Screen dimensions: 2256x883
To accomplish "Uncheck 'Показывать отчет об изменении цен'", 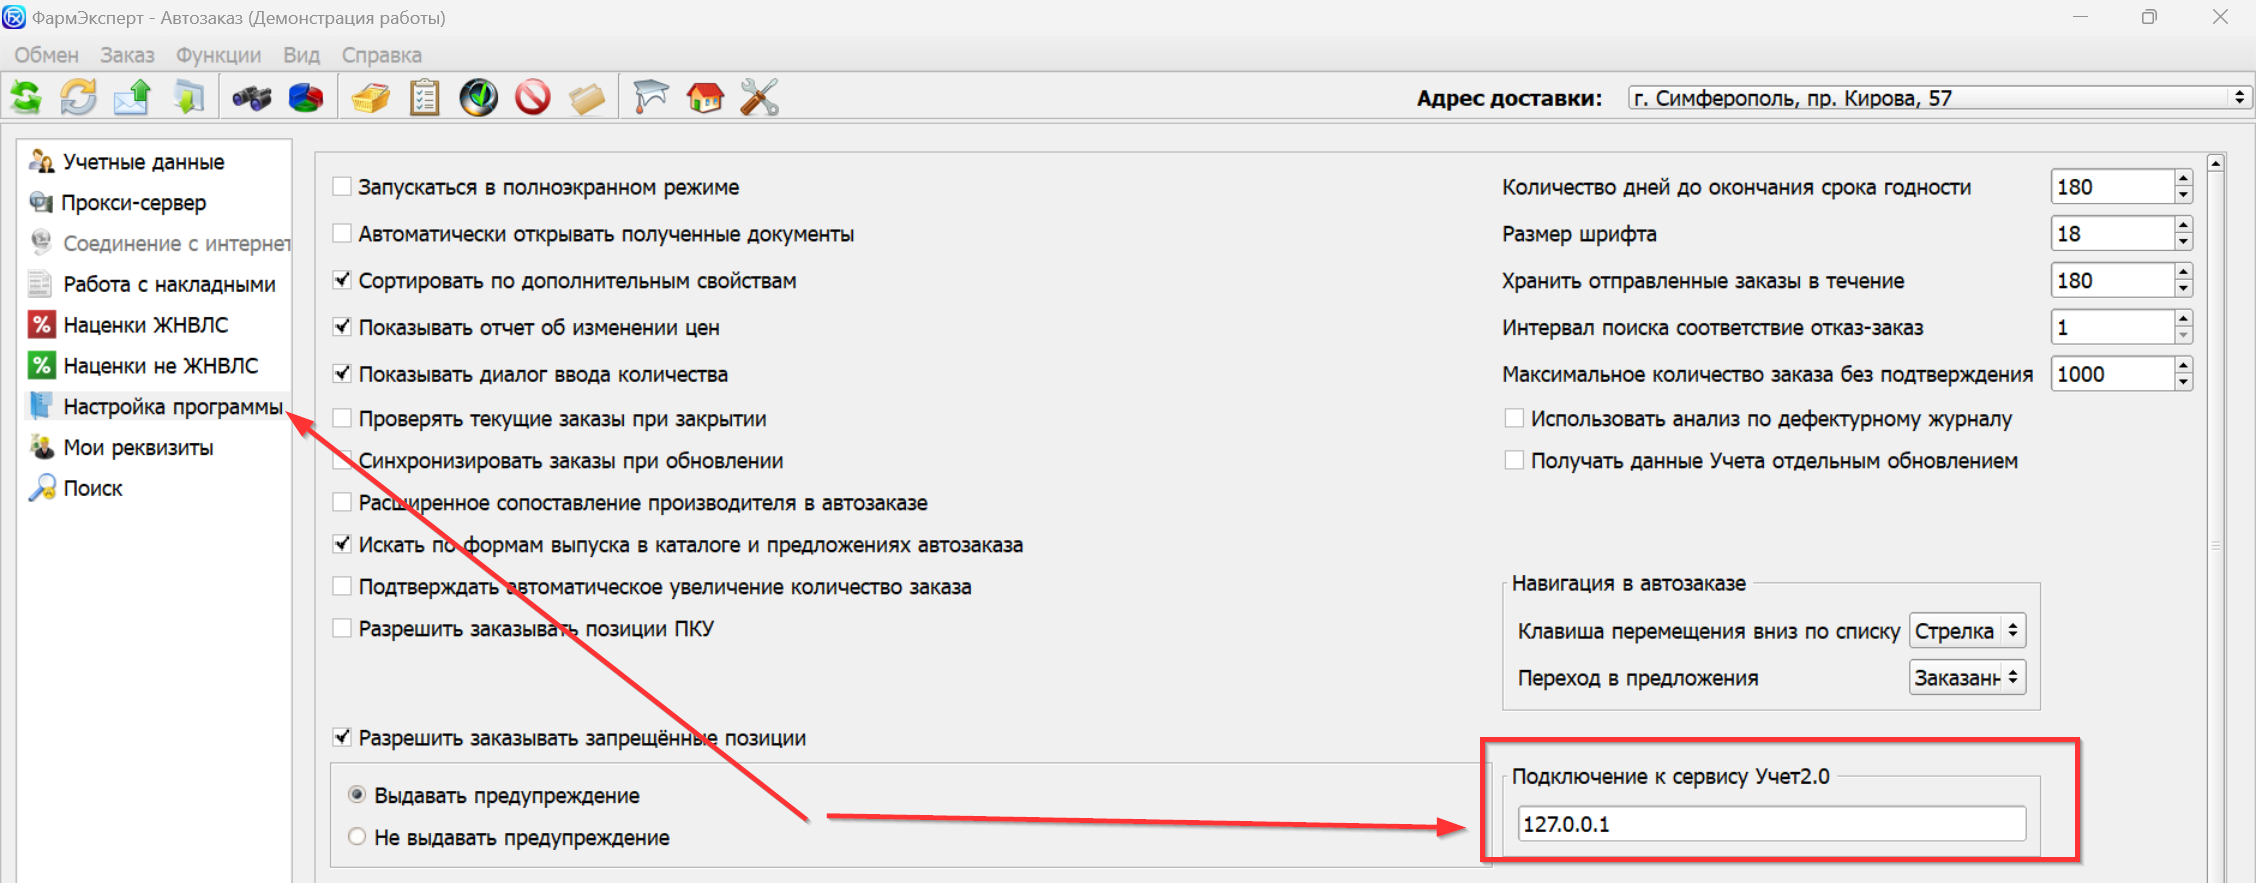I will coord(342,328).
